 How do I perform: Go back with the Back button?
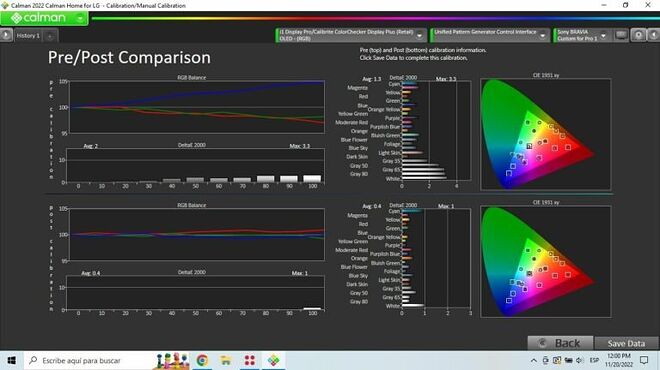point(560,343)
